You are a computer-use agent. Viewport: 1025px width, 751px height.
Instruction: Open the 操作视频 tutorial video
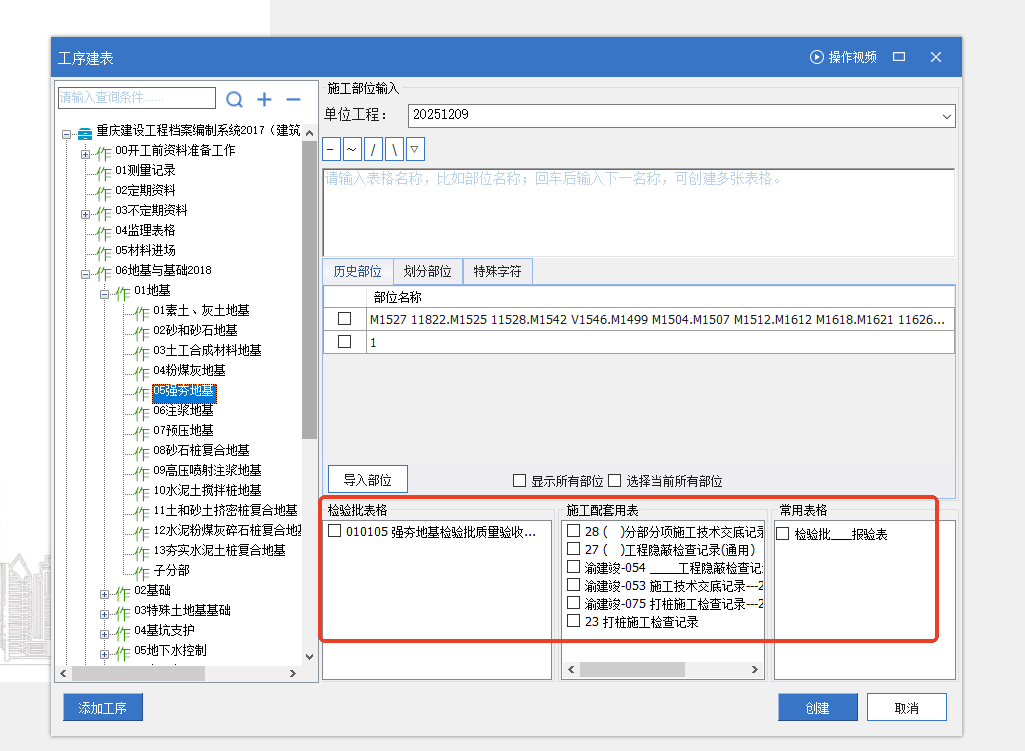[843, 58]
